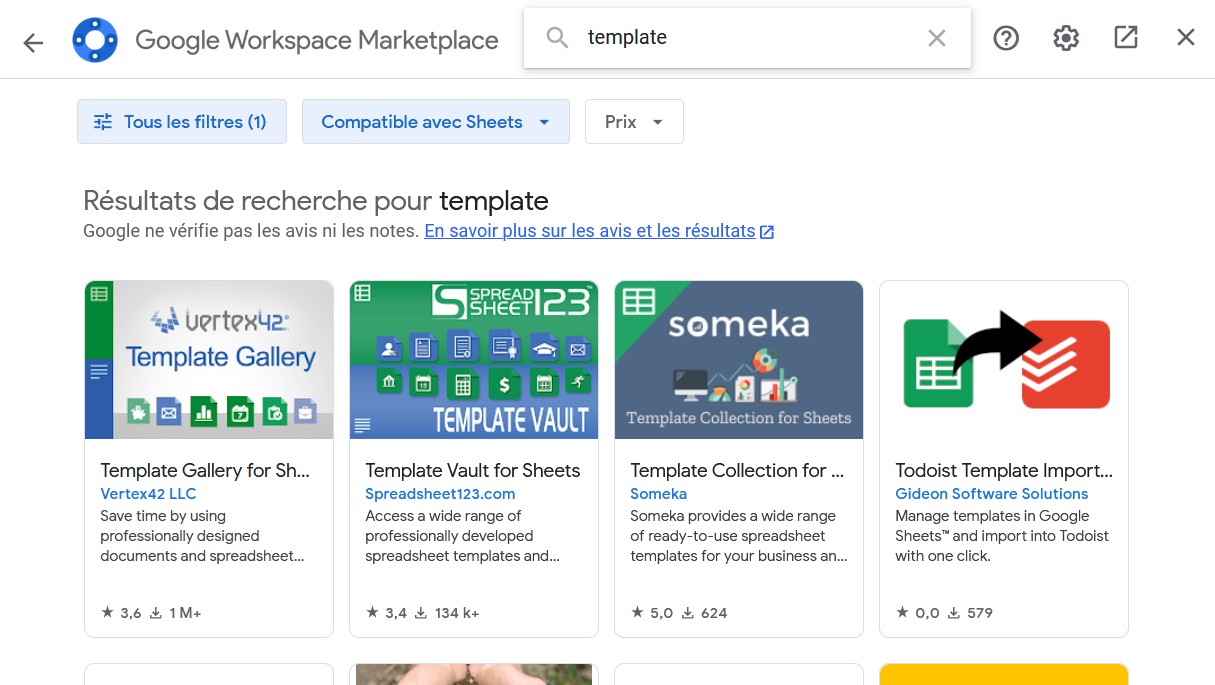Close the Marketplace dialog
This screenshot has width=1215, height=685.
[1186, 38]
